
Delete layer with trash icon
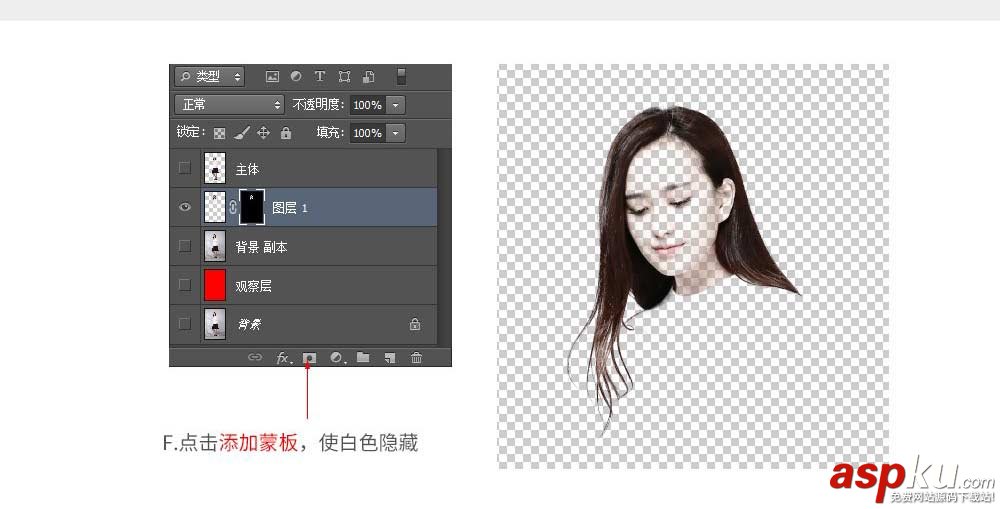point(416,358)
